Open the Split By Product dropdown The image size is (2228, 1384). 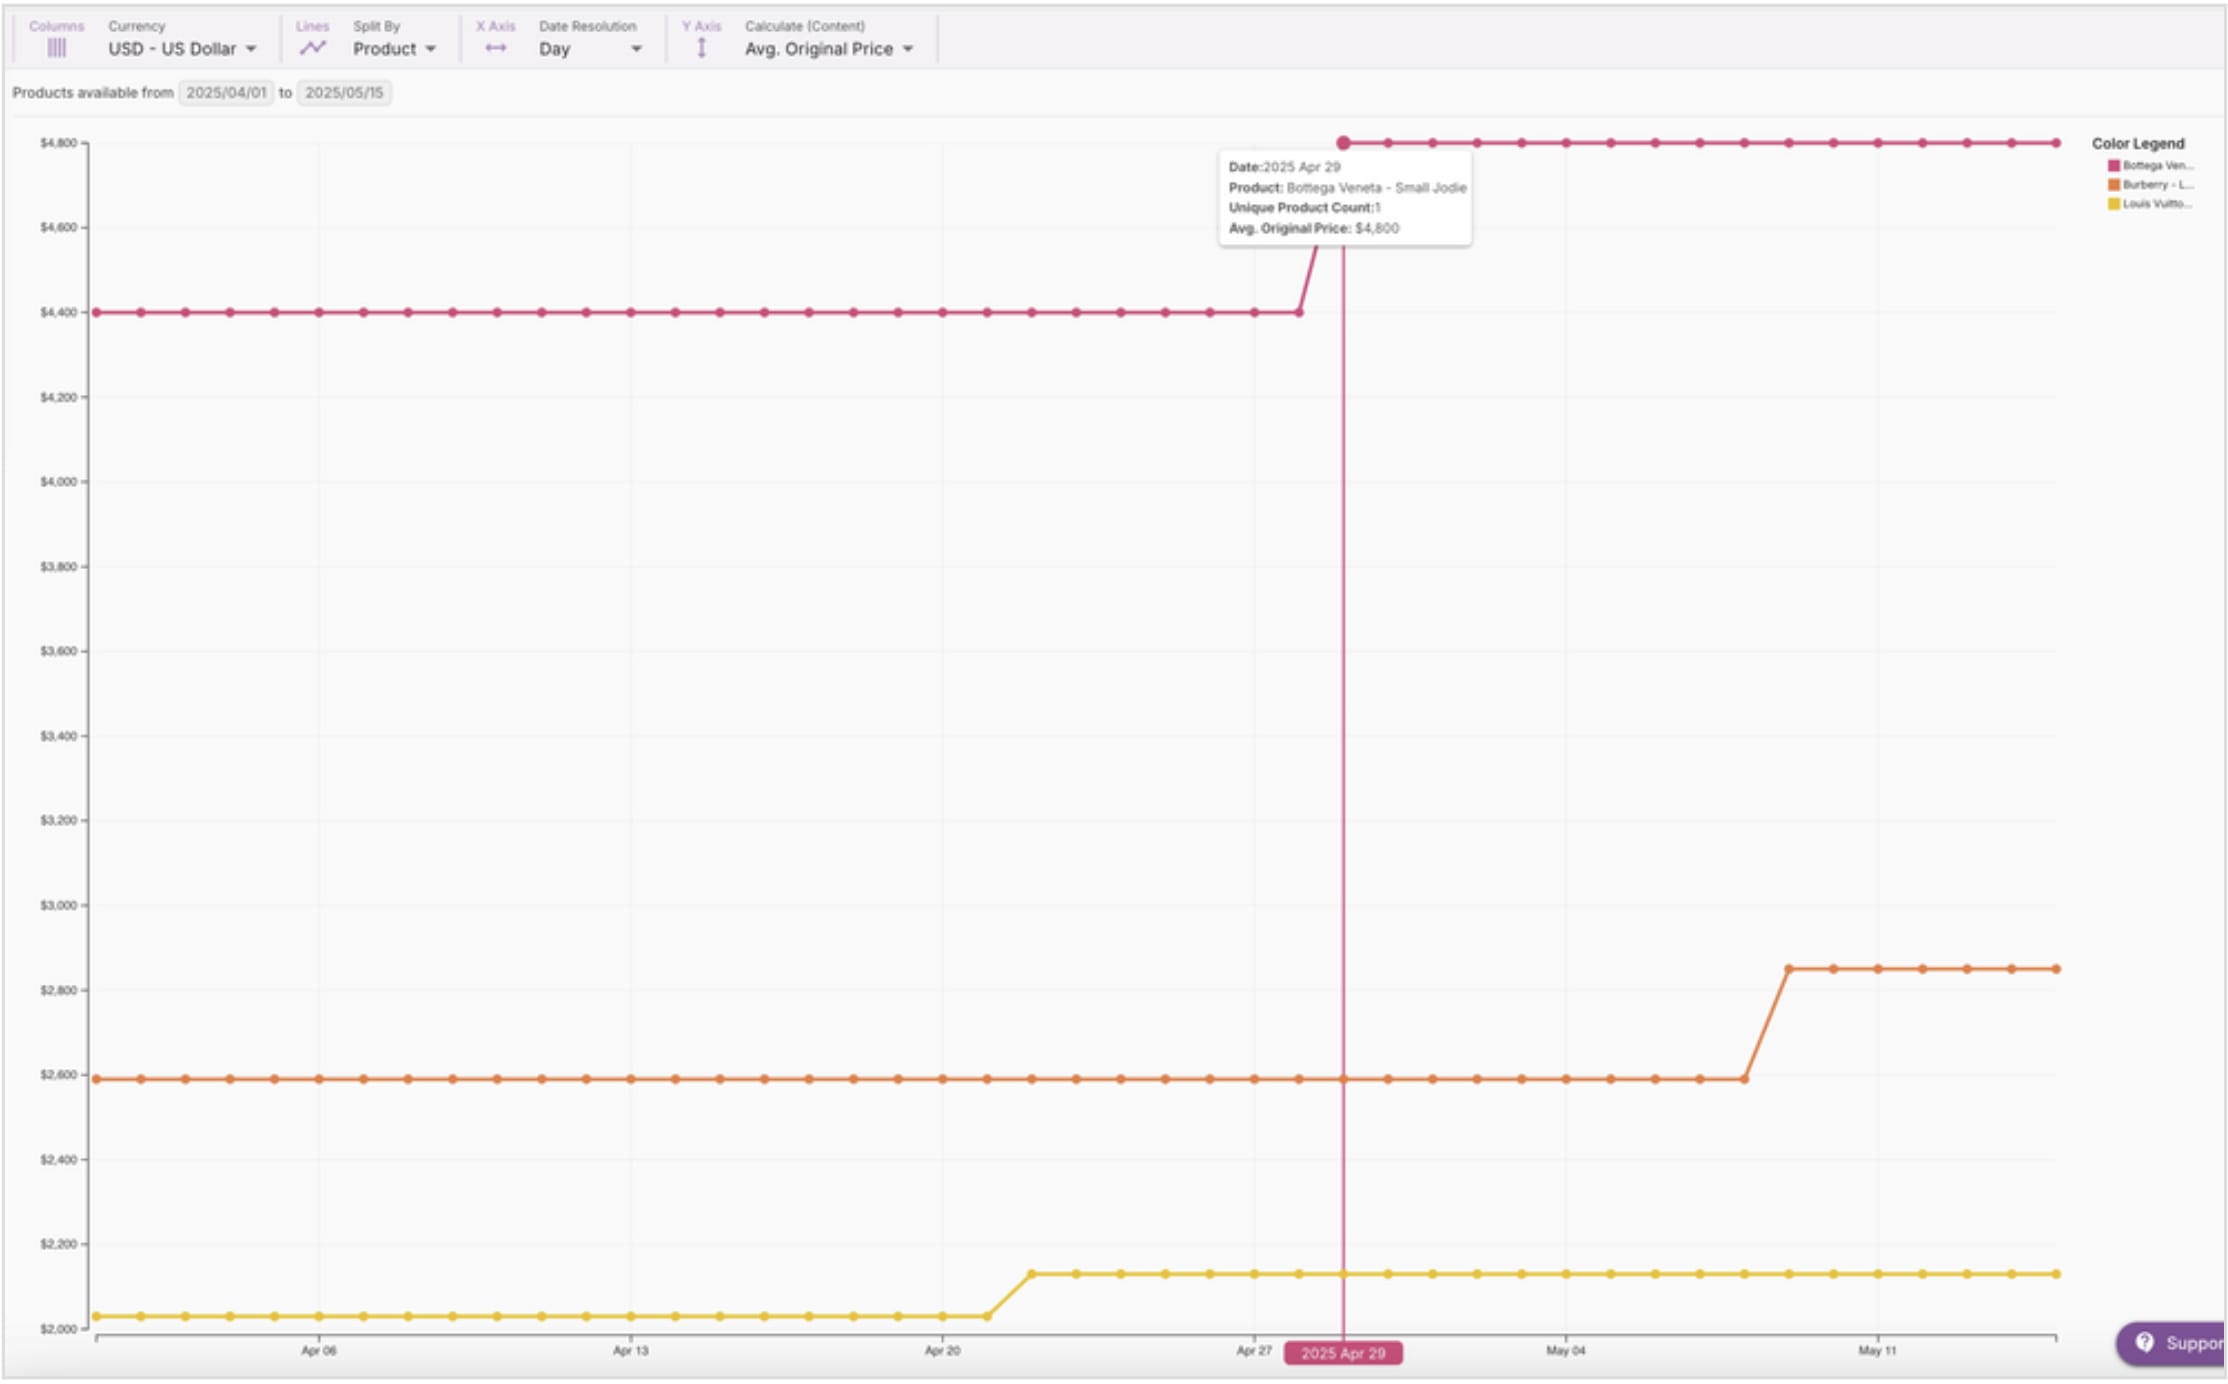click(394, 47)
